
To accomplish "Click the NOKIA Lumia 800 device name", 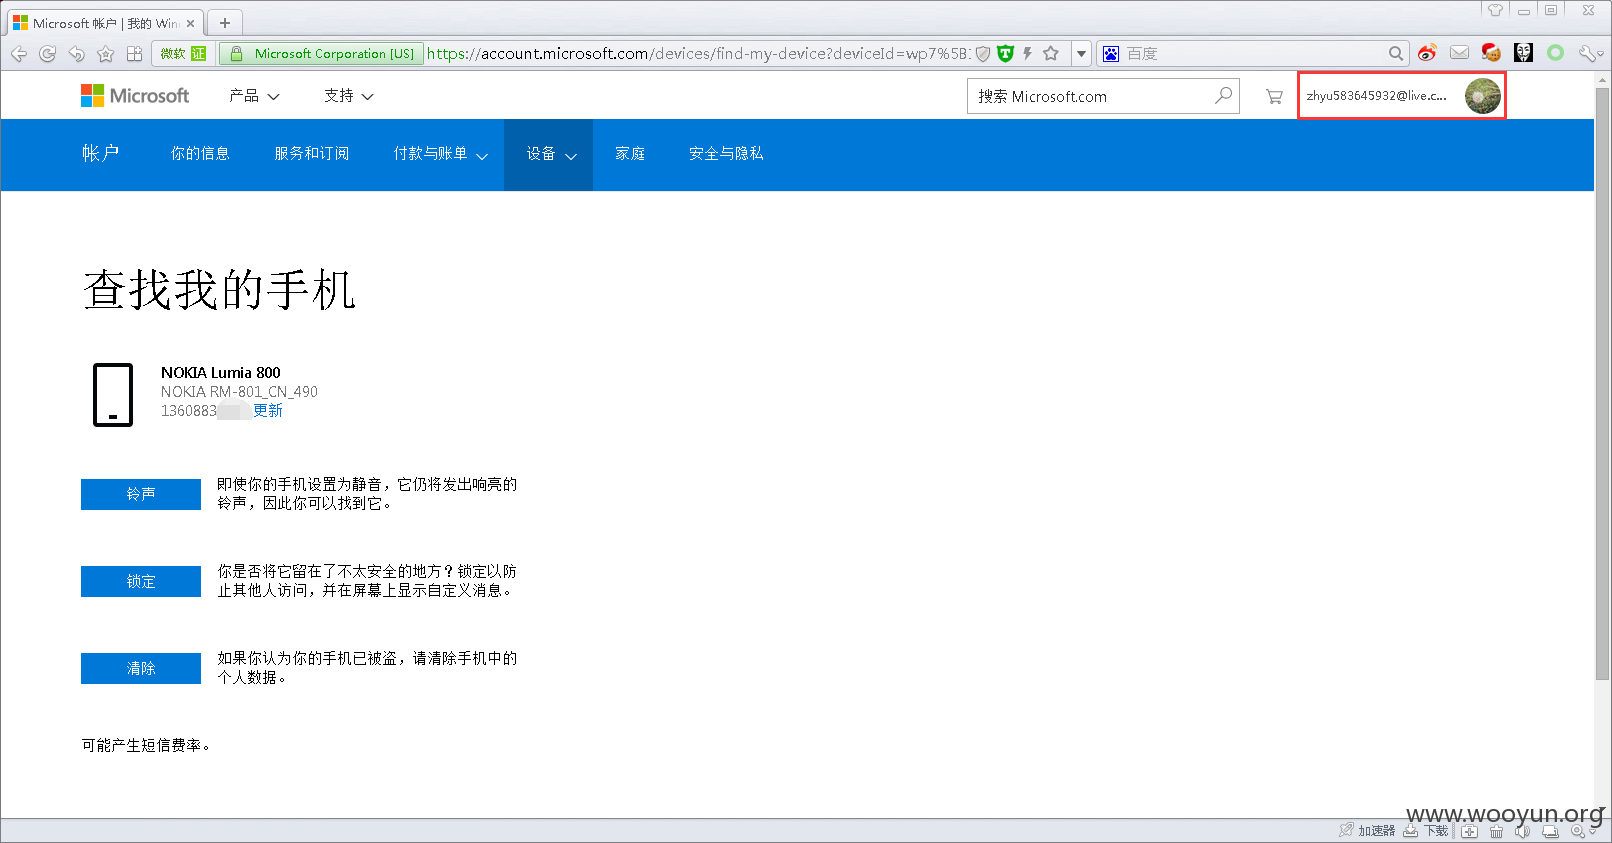I will pyautogui.click(x=221, y=373).
